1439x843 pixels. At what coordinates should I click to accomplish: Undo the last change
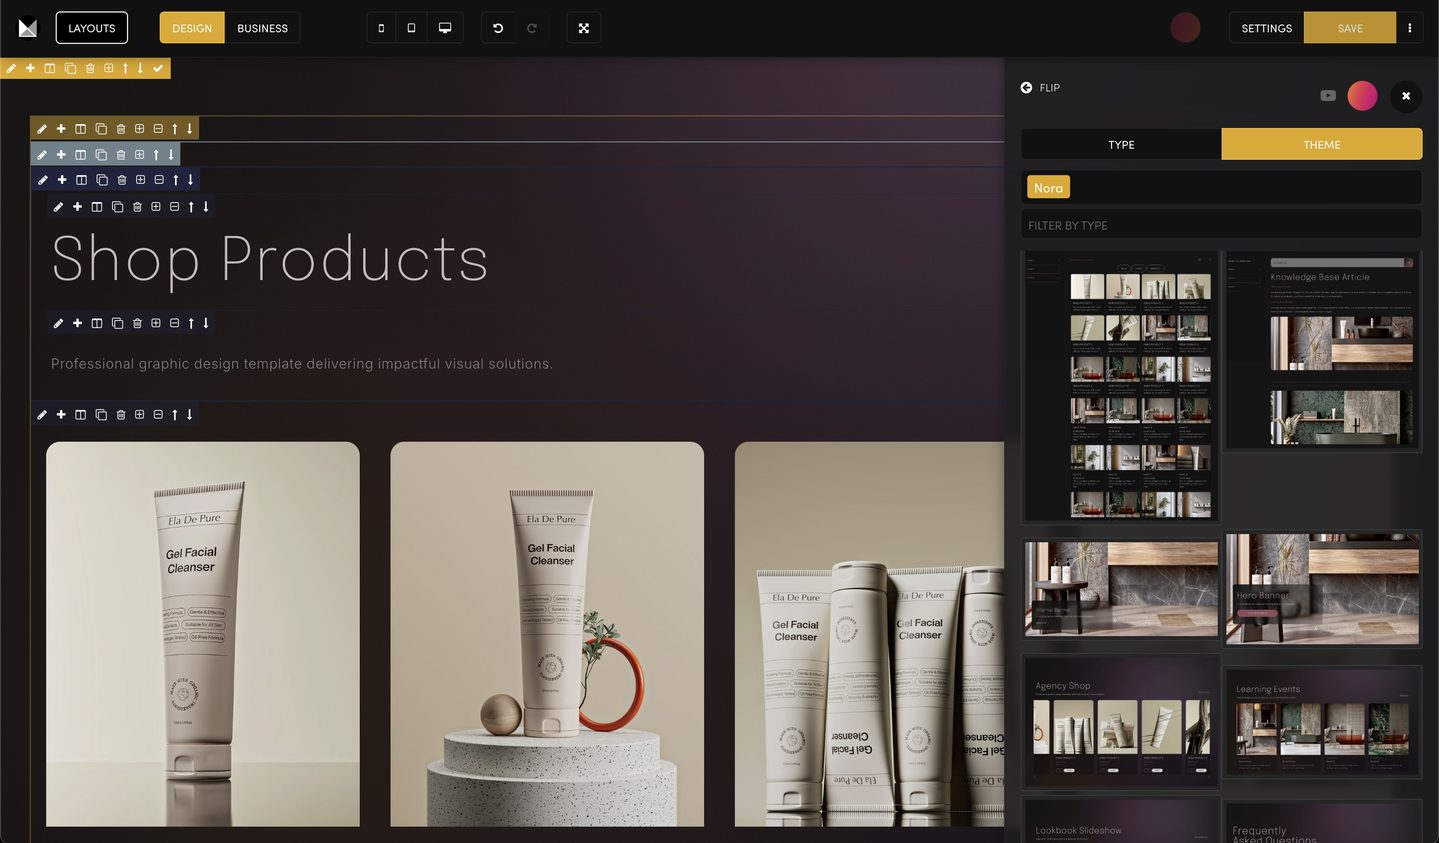click(498, 28)
